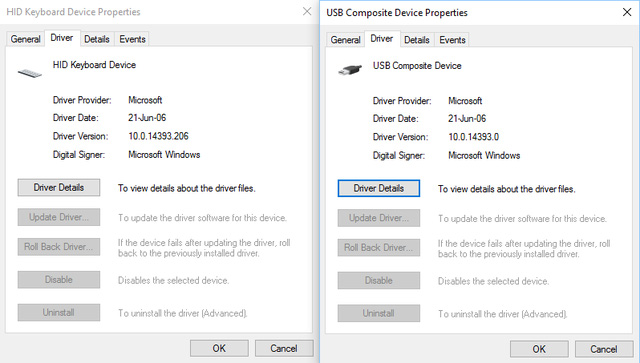Click Driver Details in USB Composite window
640x363 pixels.
[379, 188]
